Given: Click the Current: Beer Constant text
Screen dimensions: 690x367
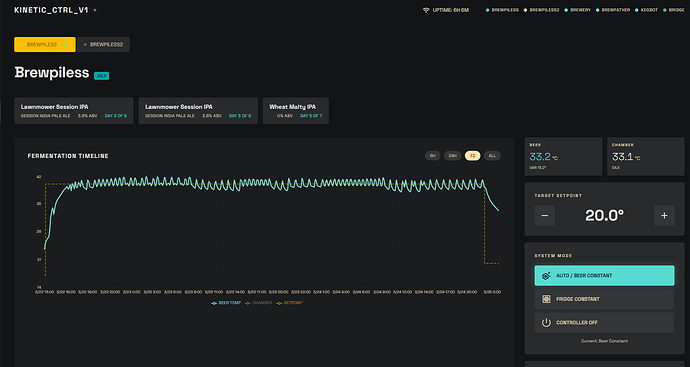Looking at the screenshot, I should point(604,341).
